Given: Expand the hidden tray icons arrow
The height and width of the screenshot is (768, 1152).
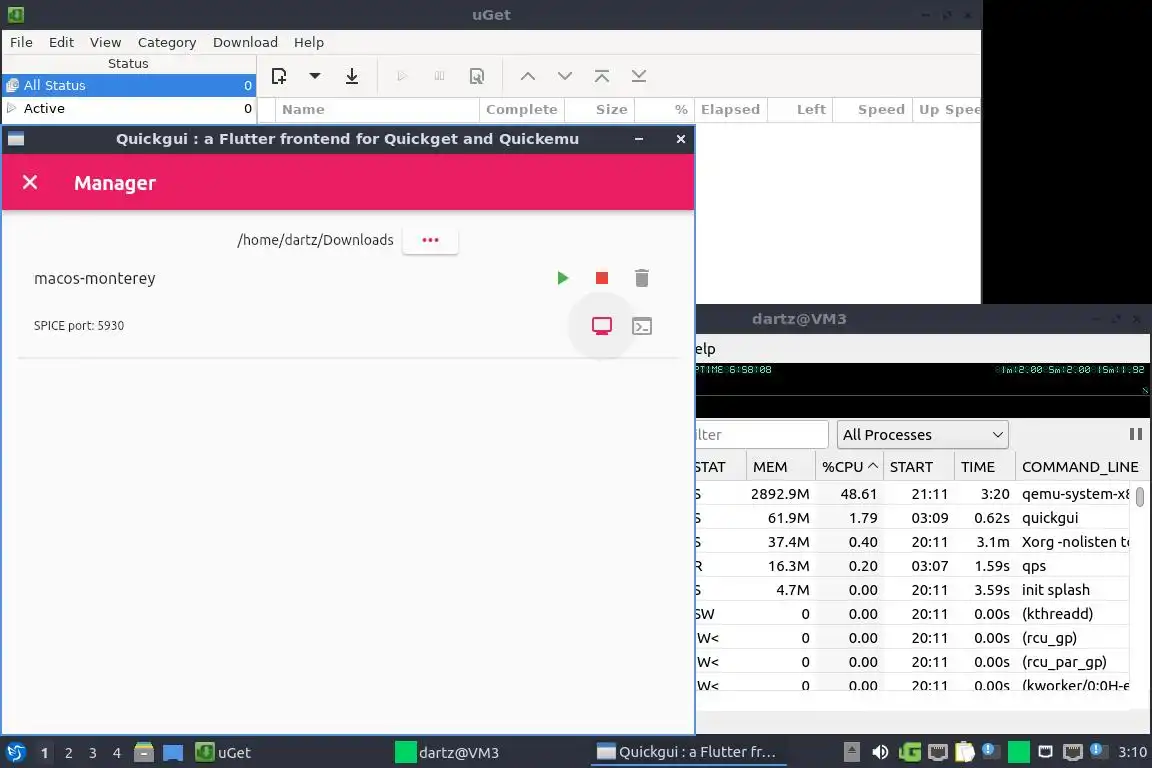Looking at the screenshot, I should [852, 752].
